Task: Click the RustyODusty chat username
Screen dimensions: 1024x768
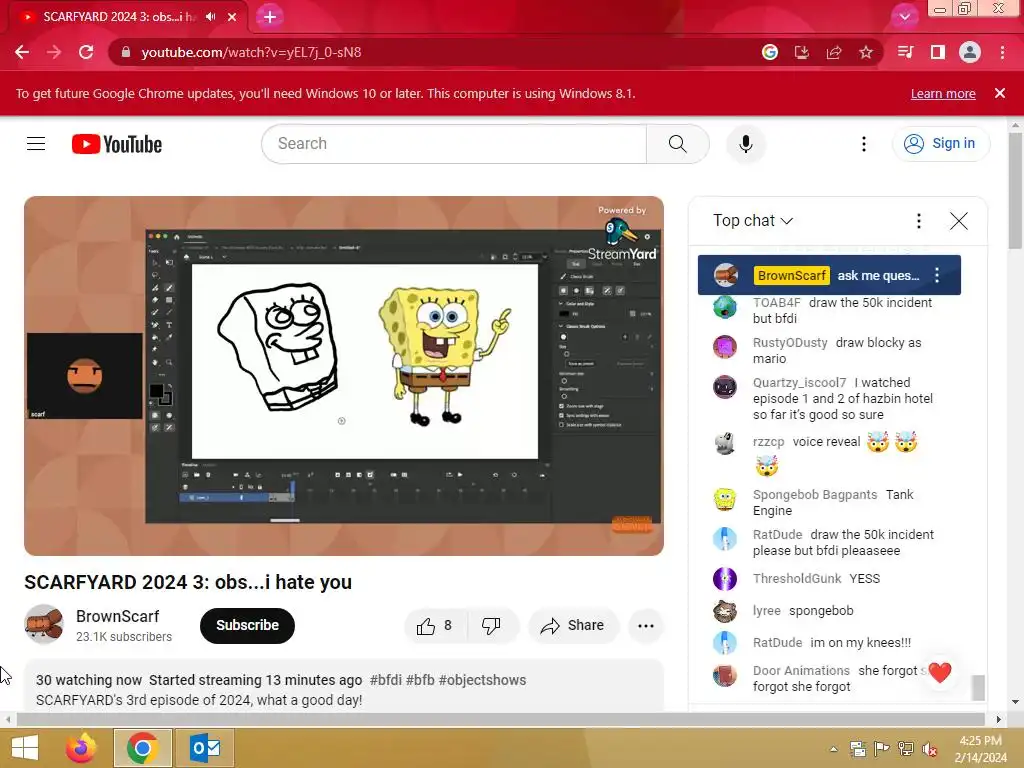Action: (x=790, y=343)
